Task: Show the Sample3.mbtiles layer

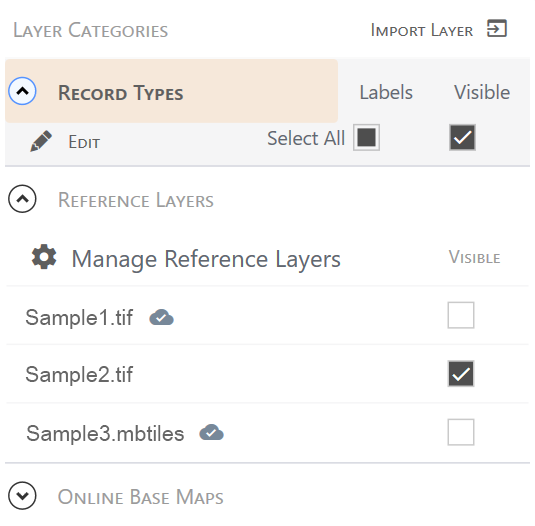Action: [x=461, y=432]
